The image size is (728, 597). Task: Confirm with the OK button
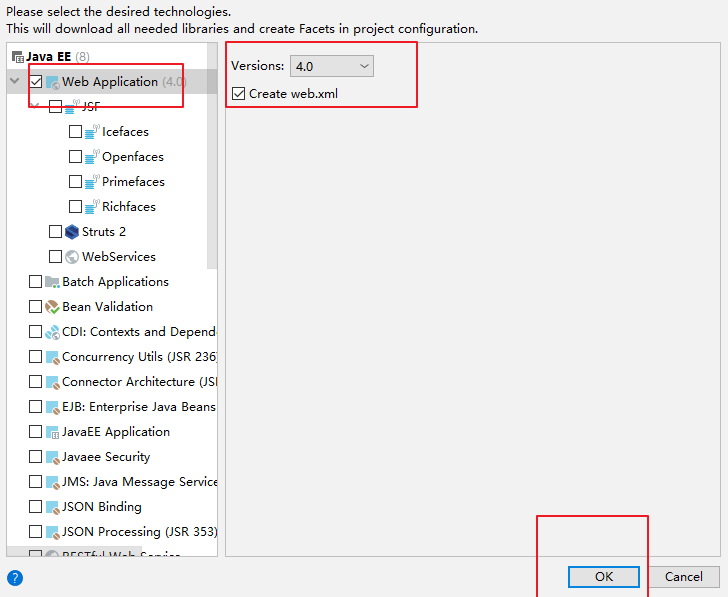pos(604,577)
